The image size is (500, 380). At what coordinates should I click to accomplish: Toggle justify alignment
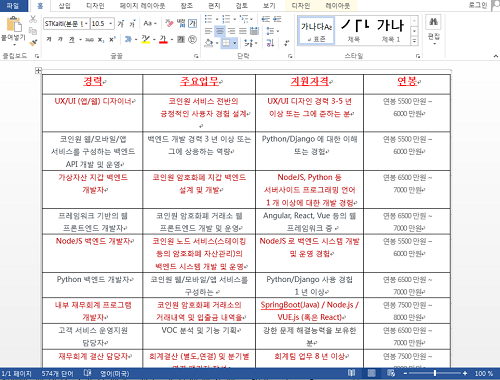243,31
